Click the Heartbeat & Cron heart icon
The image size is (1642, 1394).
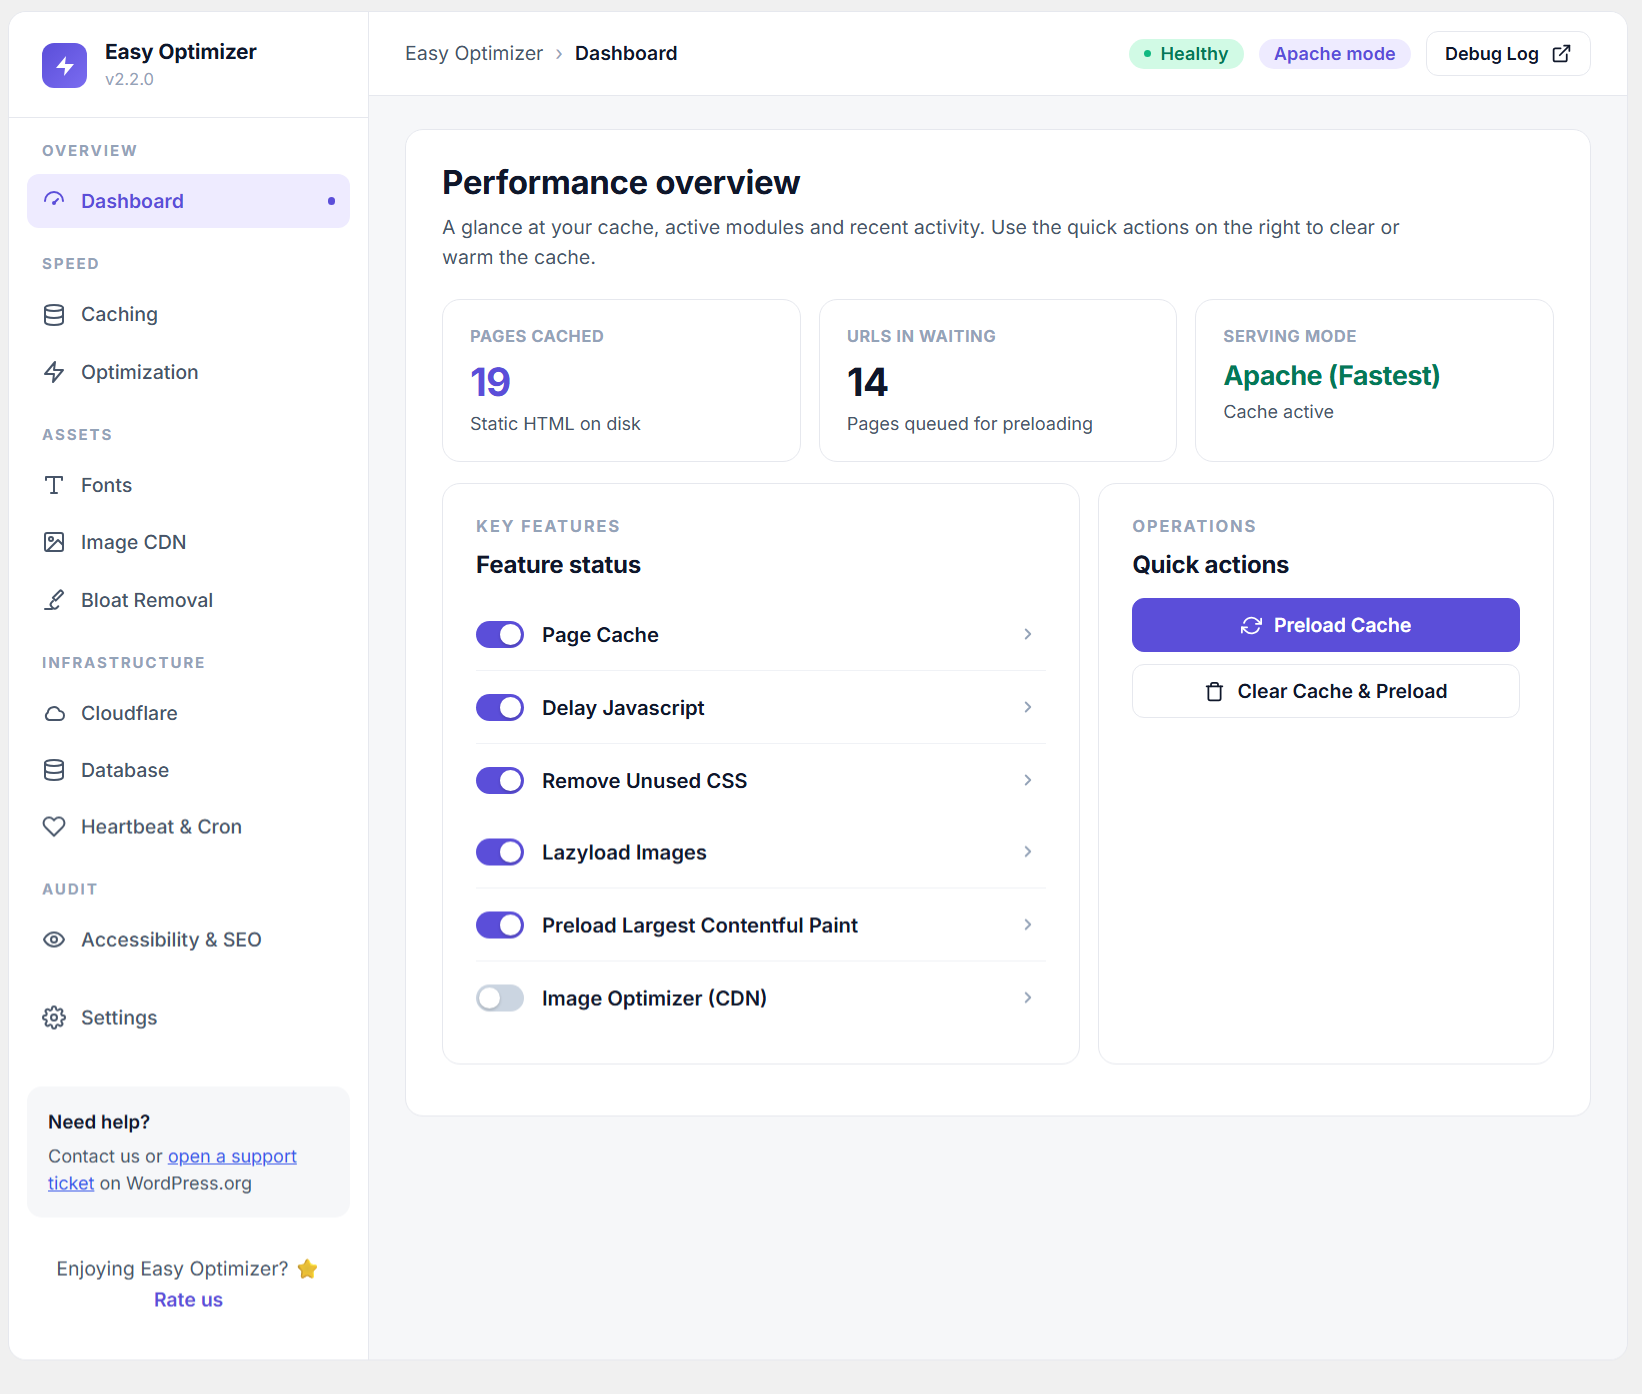(54, 827)
